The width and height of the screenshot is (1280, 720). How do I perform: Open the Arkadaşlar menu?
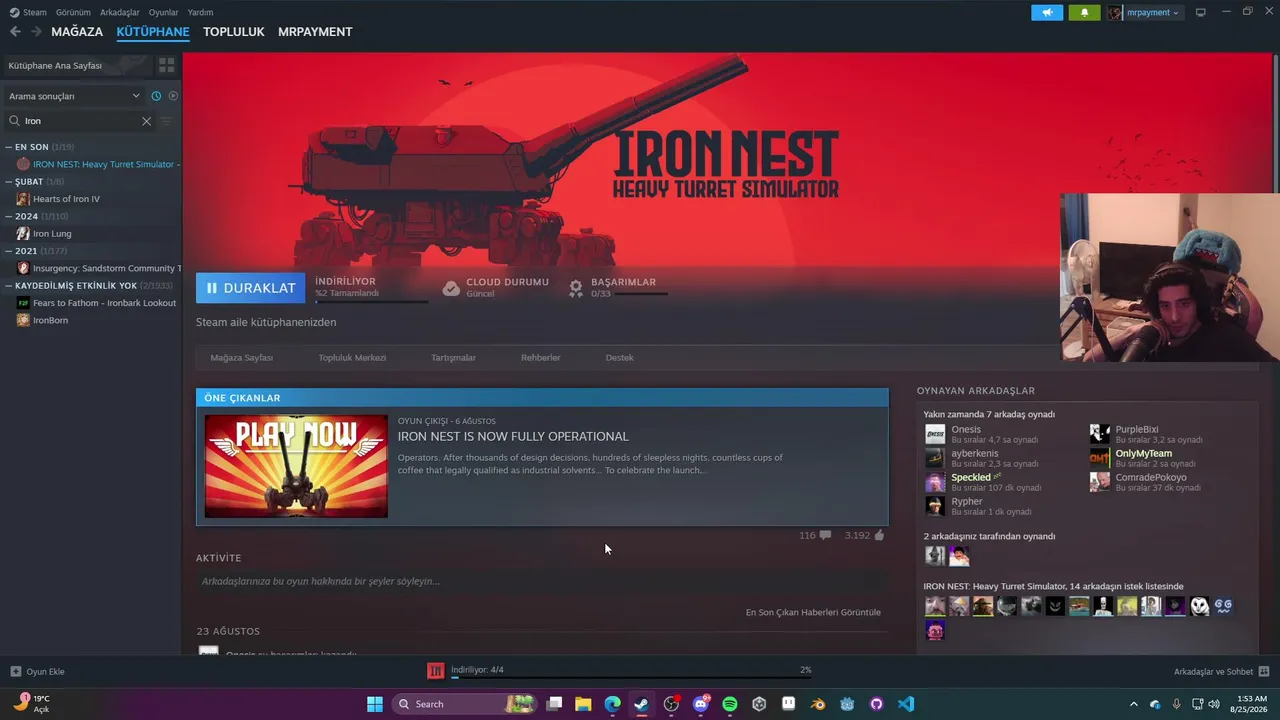pos(120,12)
